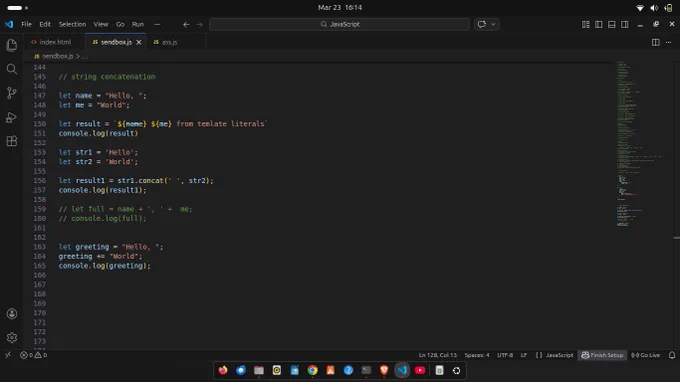680x382 pixels.
Task: Click Finish Setup in status bar
Action: point(602,355)
